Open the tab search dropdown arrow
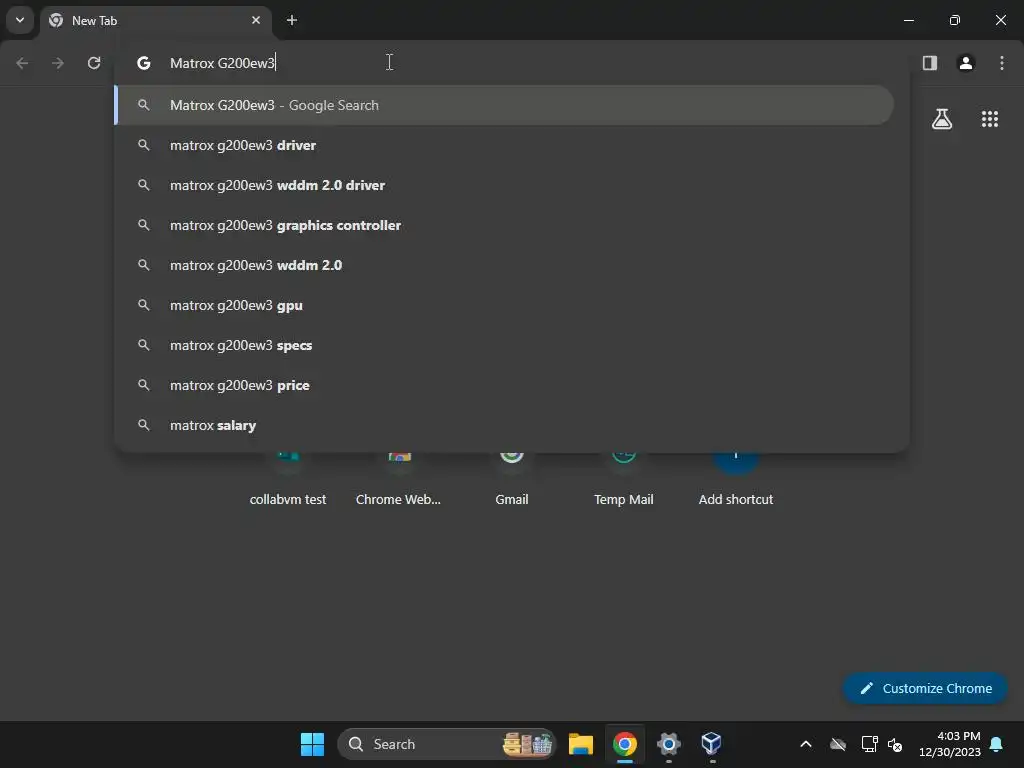The height and width of the screenshot is (768, 1024). [x=20, y=20]
